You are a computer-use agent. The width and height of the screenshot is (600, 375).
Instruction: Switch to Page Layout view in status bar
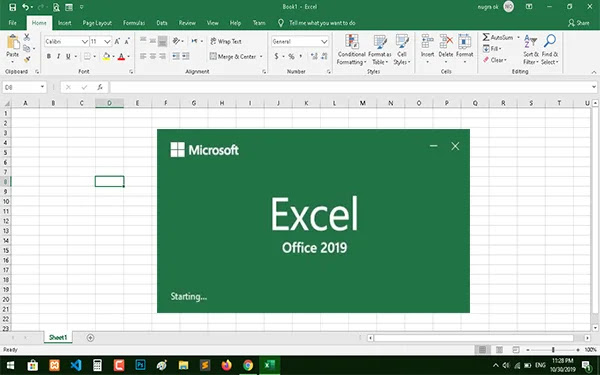[x=499, y=349]
